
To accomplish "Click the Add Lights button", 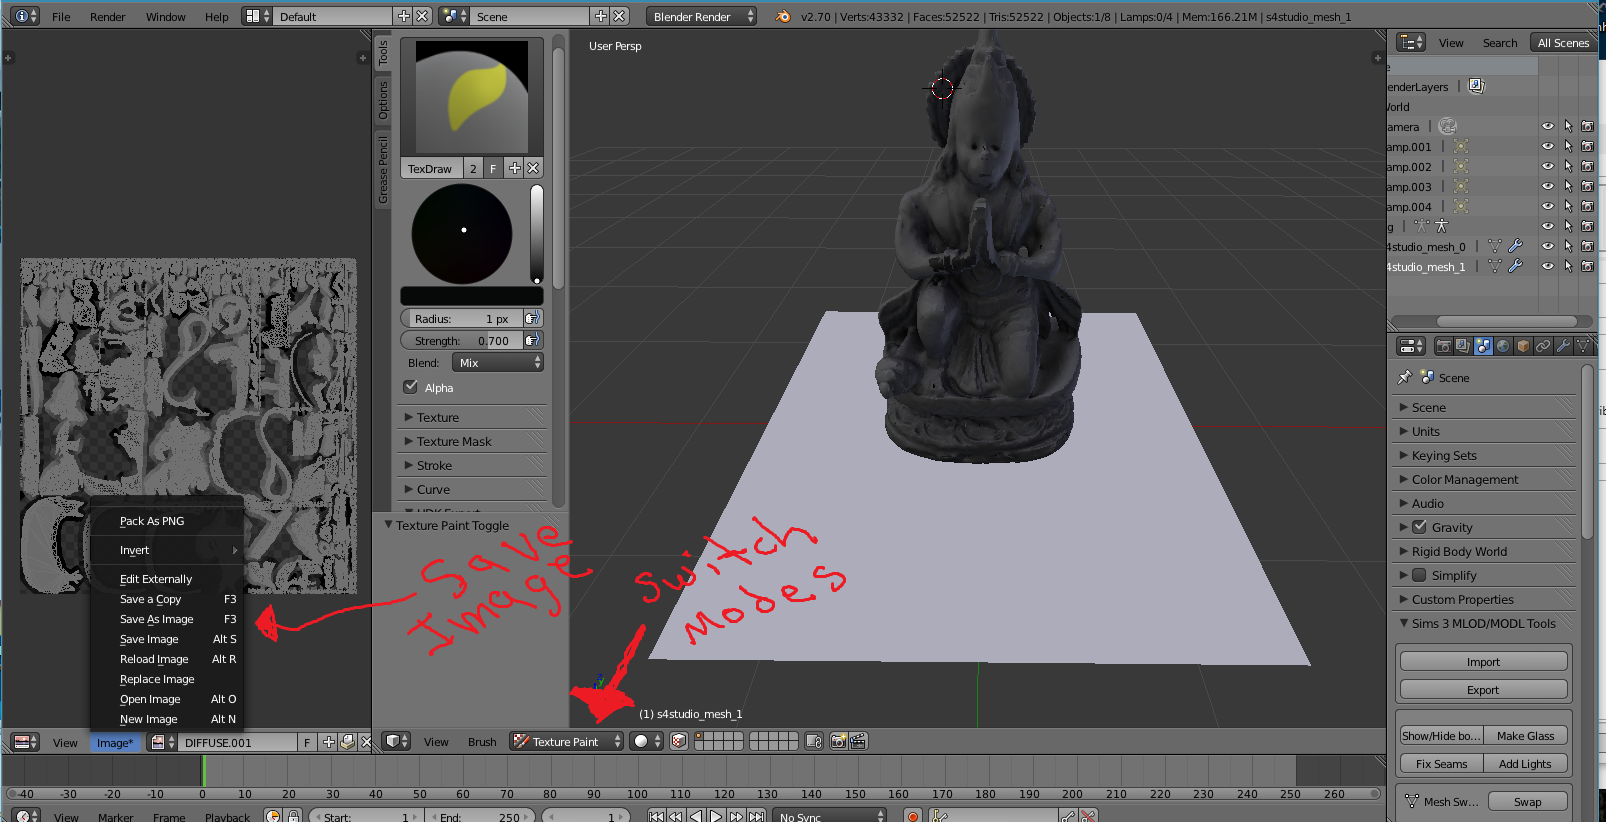I will pos(1525,763).
